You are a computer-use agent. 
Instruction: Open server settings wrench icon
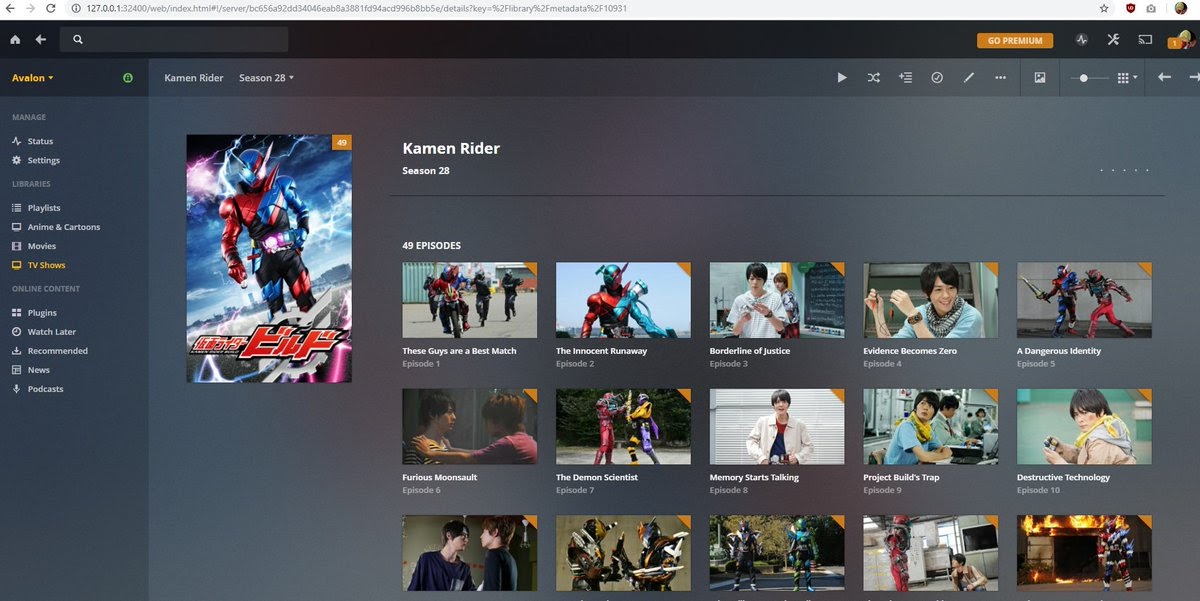1113,40
